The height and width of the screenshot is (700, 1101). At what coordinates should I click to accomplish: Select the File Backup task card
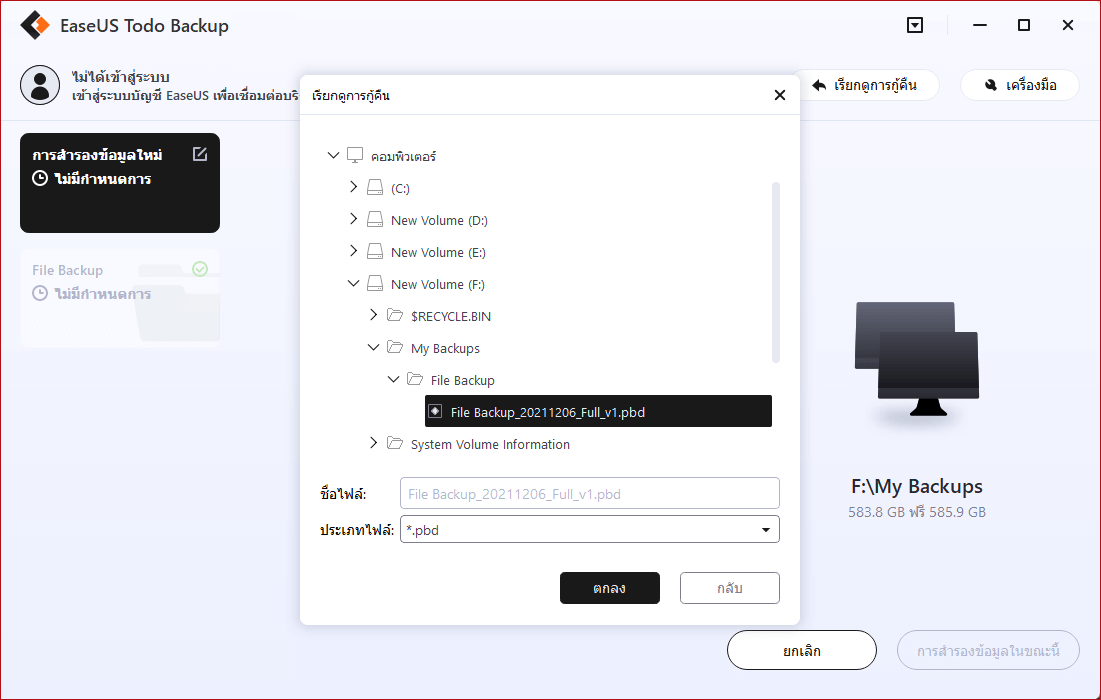tap(120, 298)
